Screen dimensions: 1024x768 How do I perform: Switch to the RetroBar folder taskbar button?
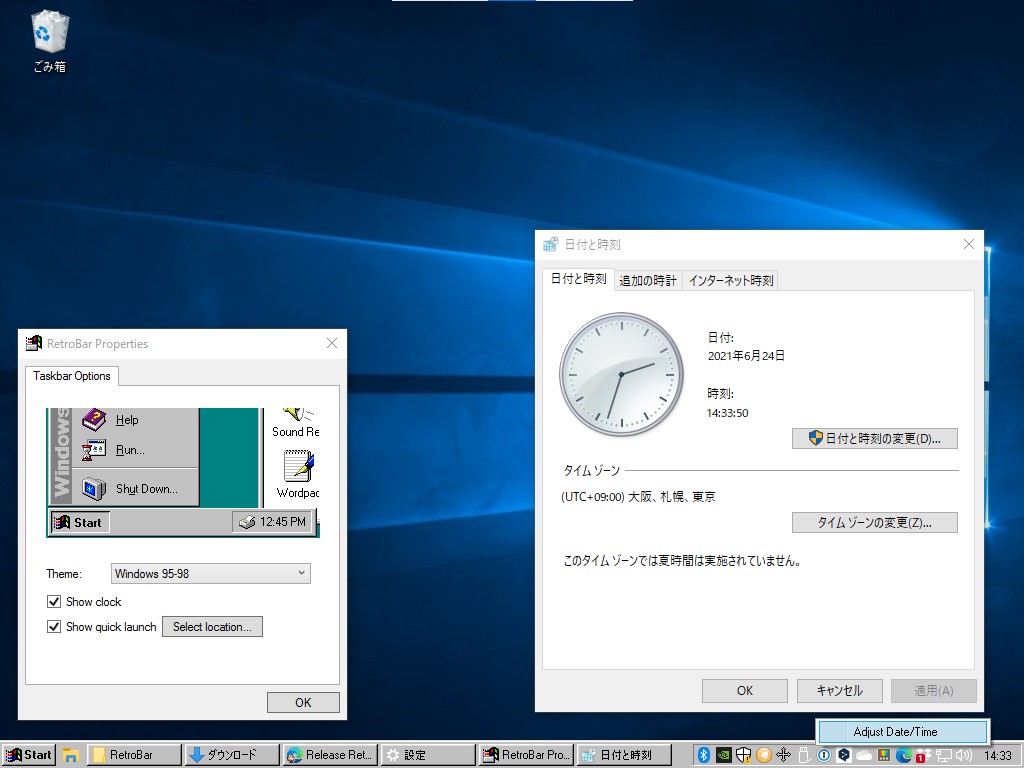(x=134, y=755)
